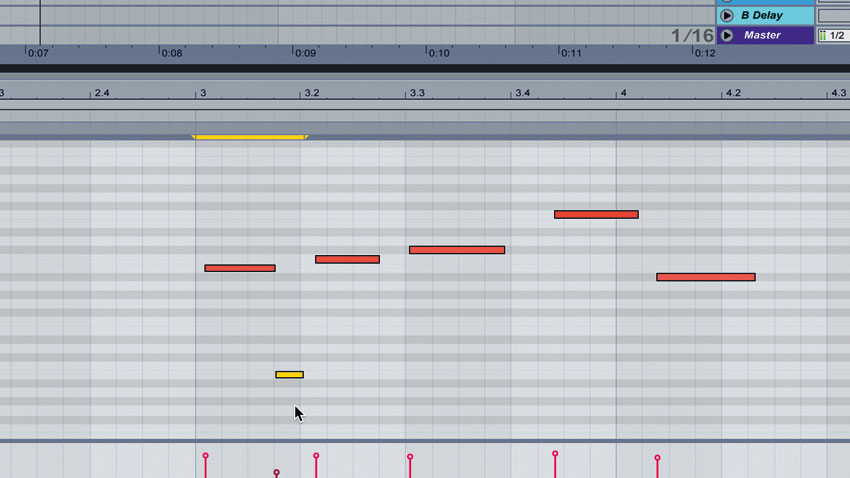Select the highest red MIDI note crossing bar 4
850x478 pixels.
coord(596,215)
